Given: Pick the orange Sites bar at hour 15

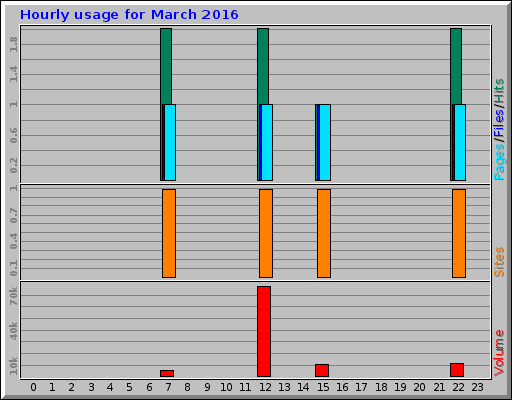Looking at the screenshot, I should point(324,233).
